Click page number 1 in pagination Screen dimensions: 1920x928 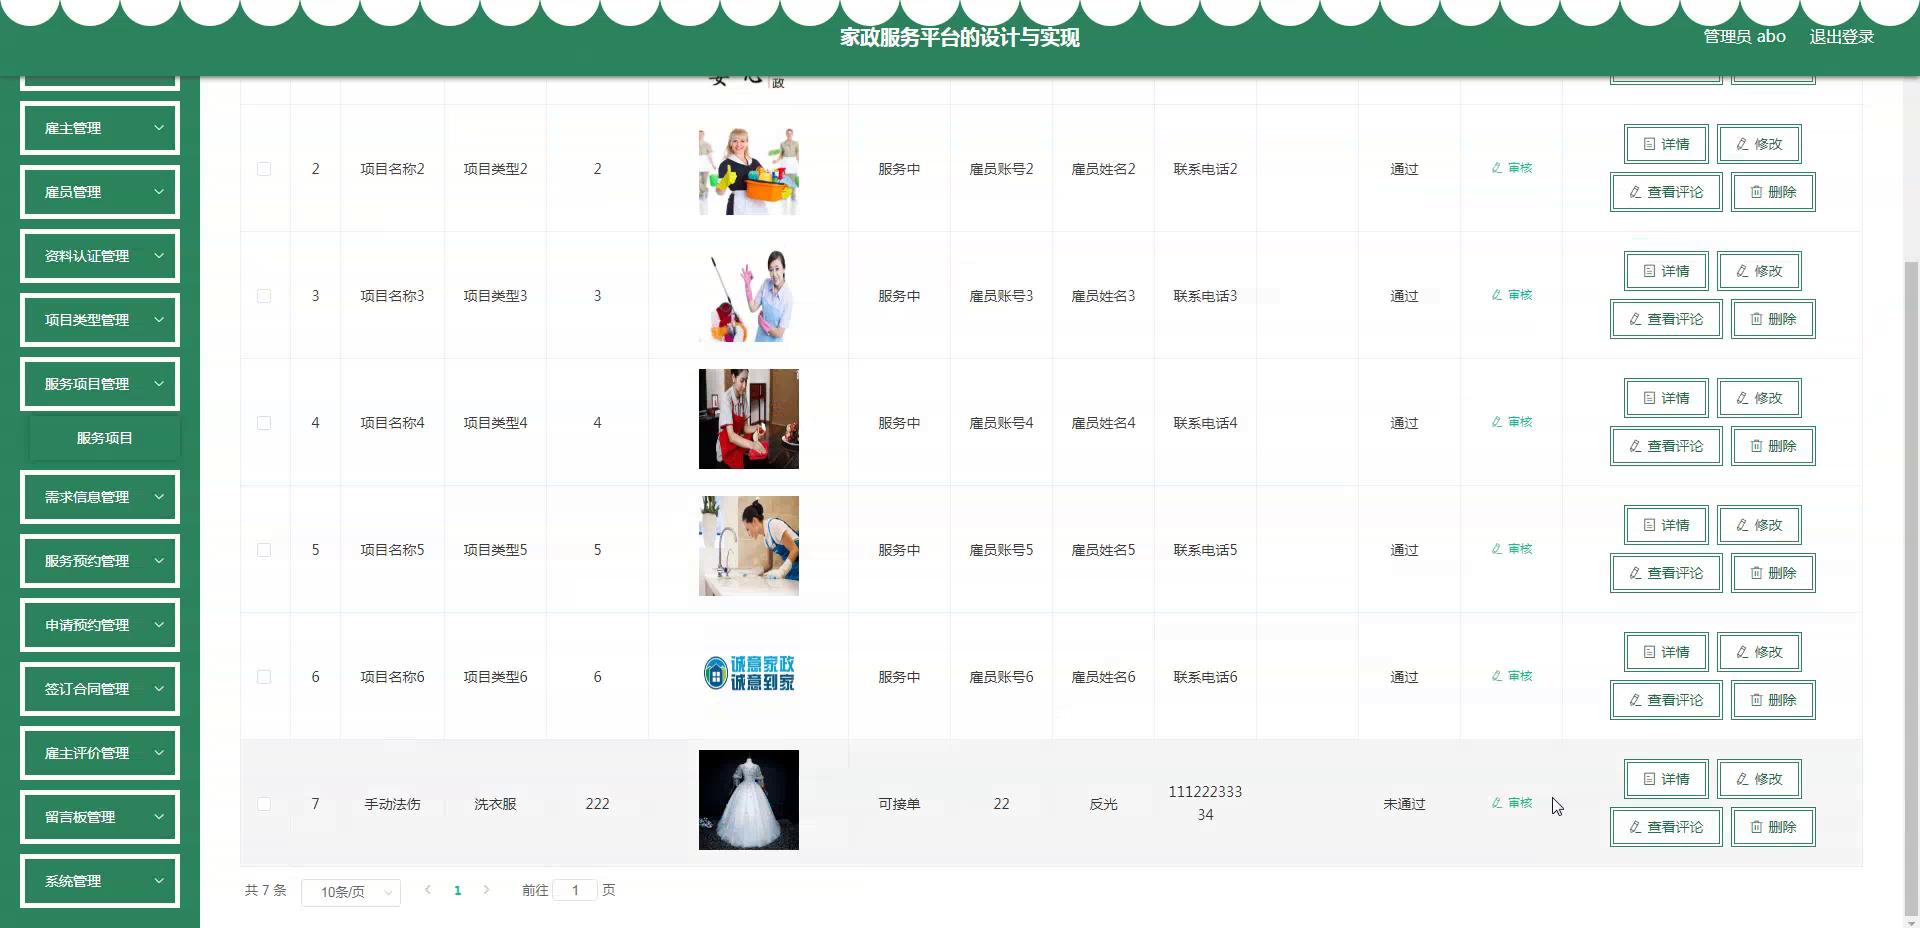pyautogui.click(x=457, y=890)
